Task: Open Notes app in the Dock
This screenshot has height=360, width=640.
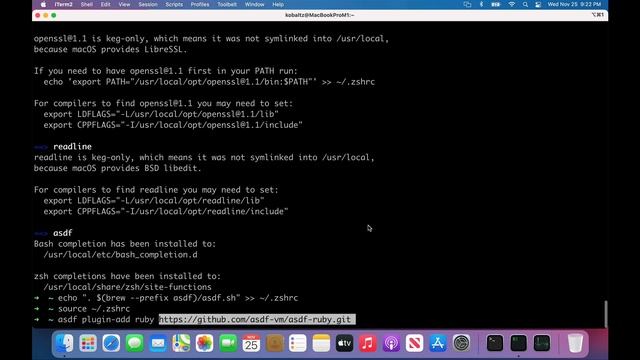Action: click(x=321, y=343)
